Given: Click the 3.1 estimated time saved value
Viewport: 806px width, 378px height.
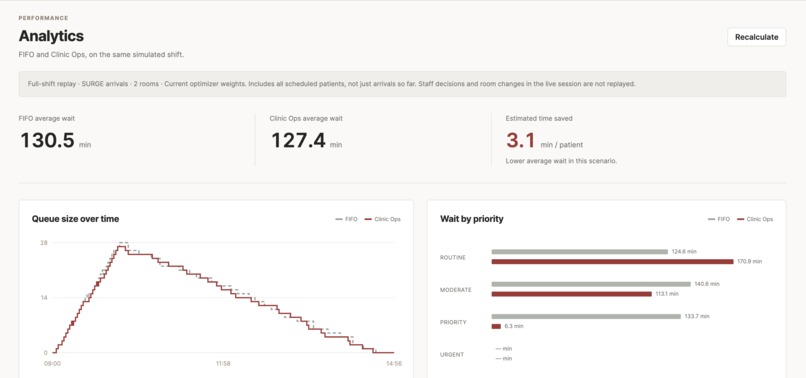Looking at the screenshot, I should click(x=521, y=140).
